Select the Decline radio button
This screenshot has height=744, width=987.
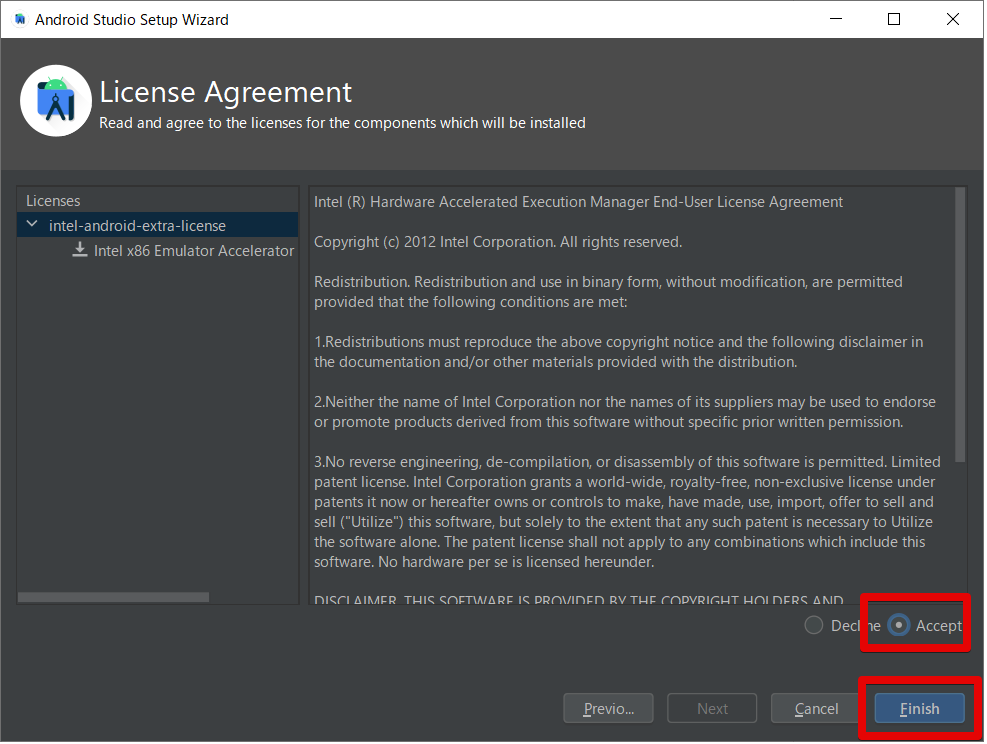coord(814,626)
